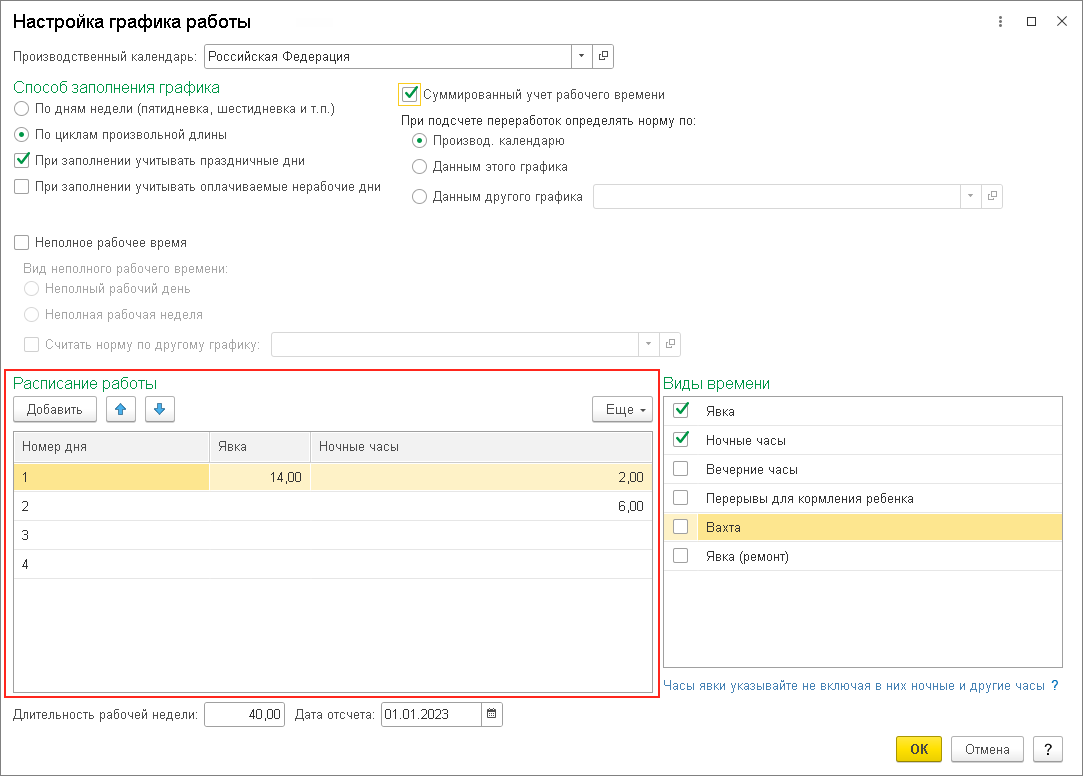Toggle summarized working time accounting checkbox
The width and height of the screenshot is (1083, 776).
(x=409, y=94)
